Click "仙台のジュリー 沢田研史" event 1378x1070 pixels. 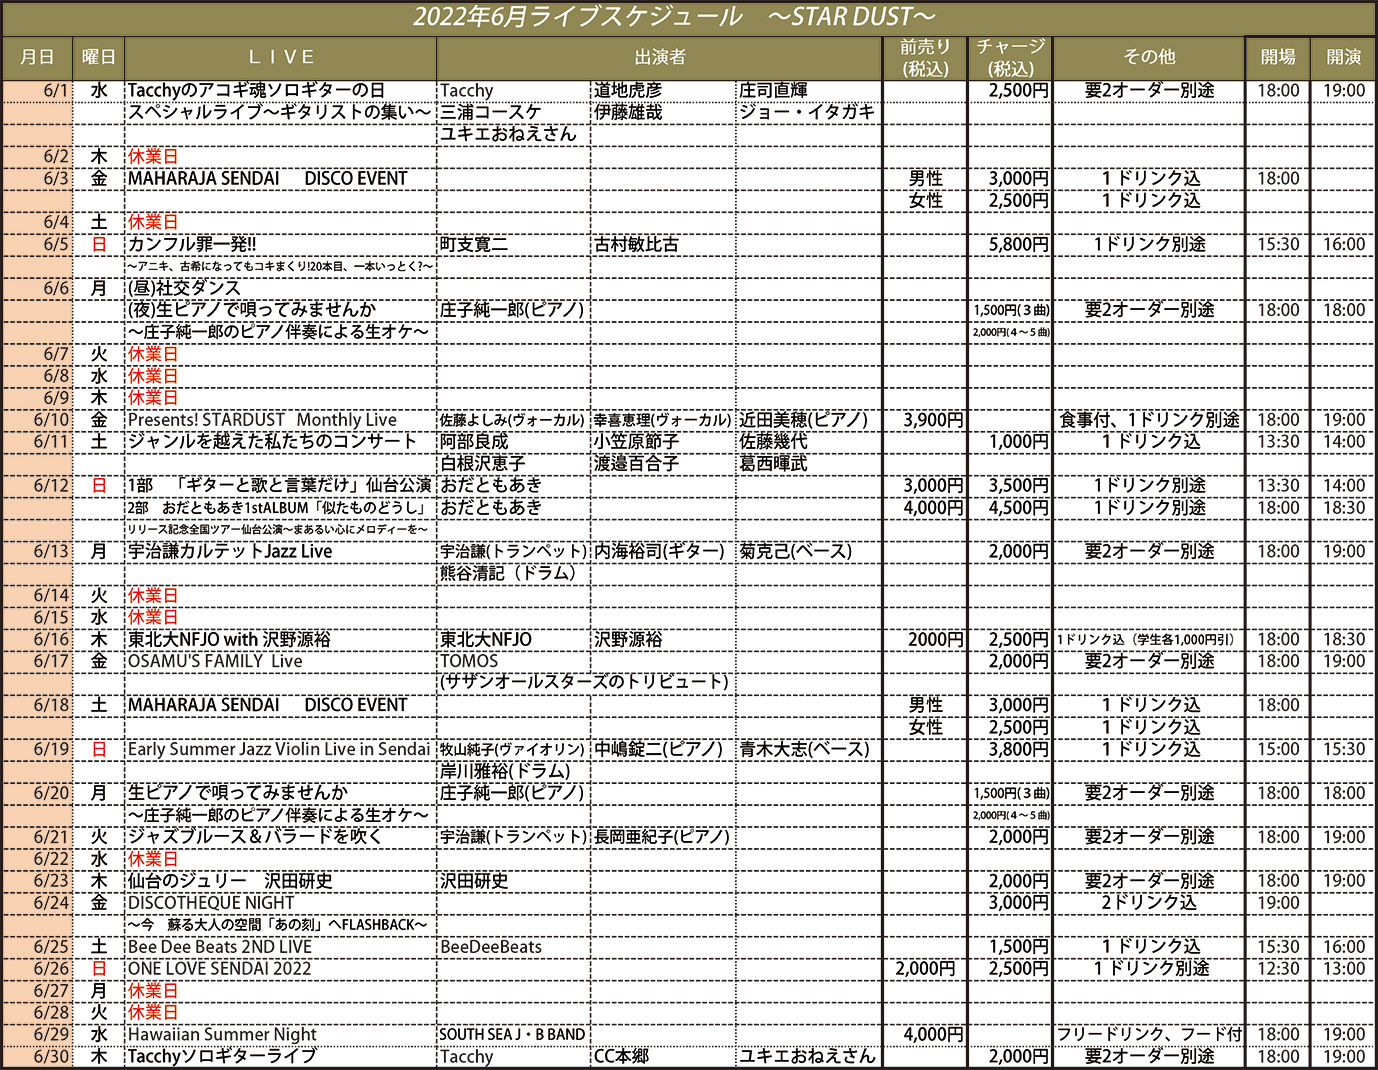(230, 881)
